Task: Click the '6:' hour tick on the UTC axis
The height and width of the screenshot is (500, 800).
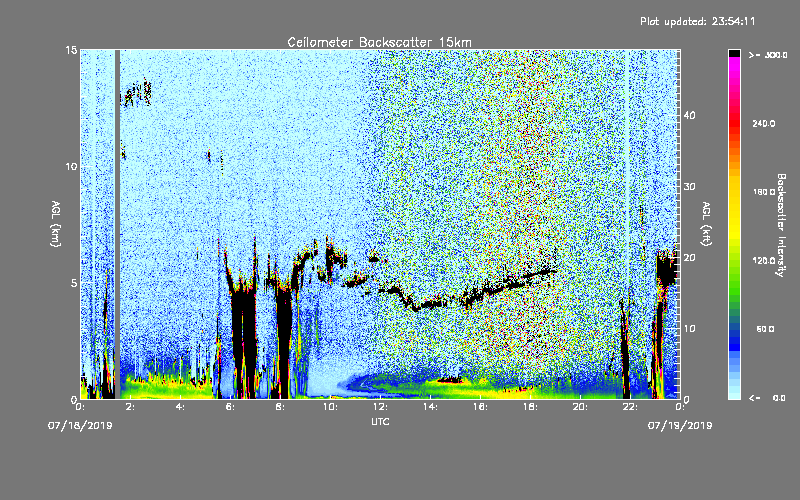Action: click(230, 407)
